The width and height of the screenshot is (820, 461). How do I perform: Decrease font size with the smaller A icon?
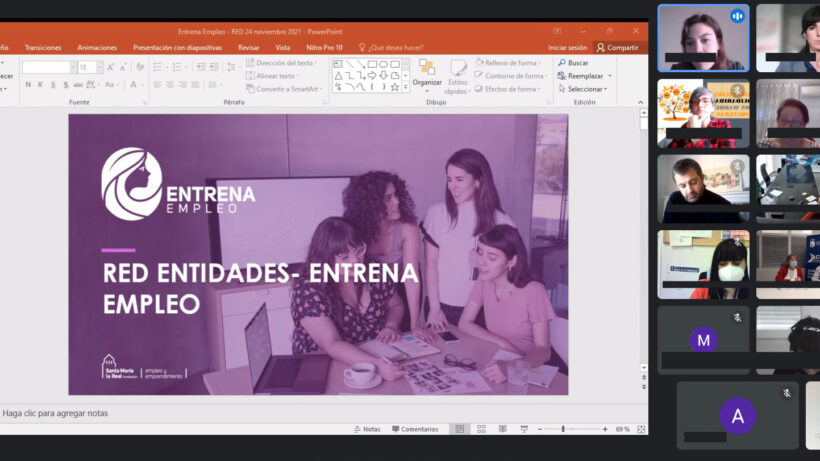tap(123, 67)
